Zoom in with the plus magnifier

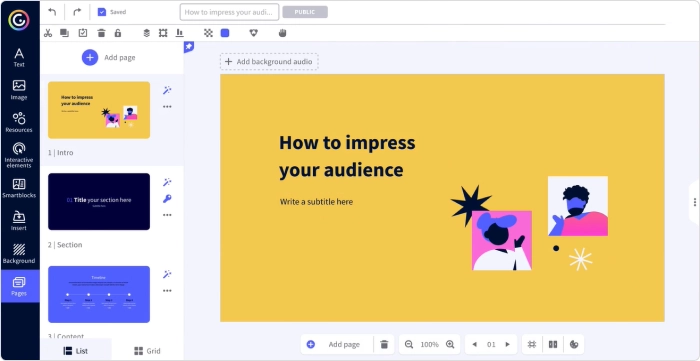tap(450, 344)
